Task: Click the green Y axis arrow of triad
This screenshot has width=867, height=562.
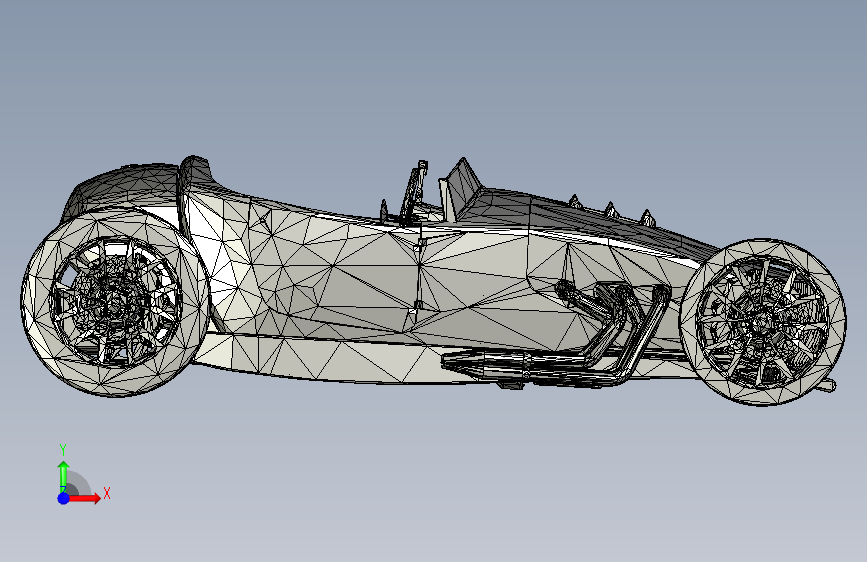Action: (63, 475)
